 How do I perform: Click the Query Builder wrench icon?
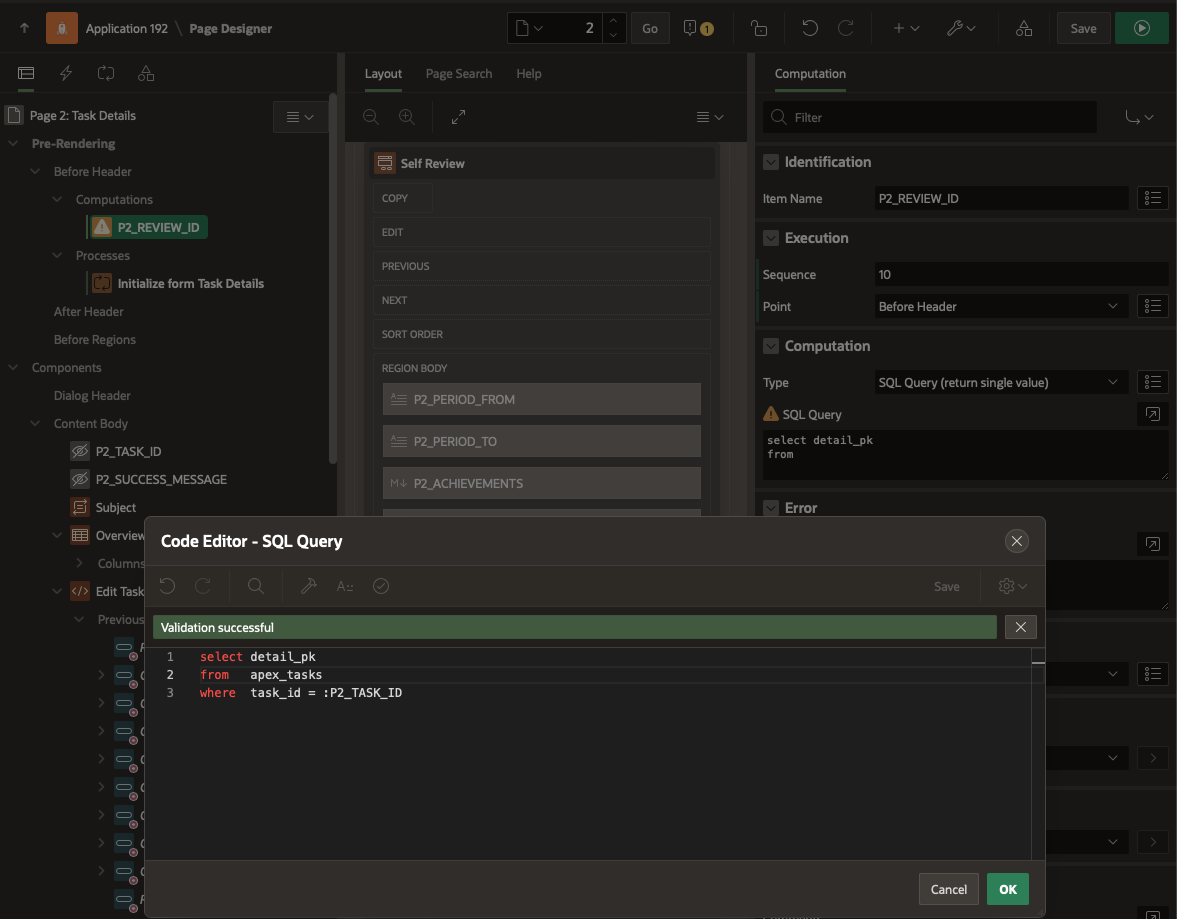point(309,587)
